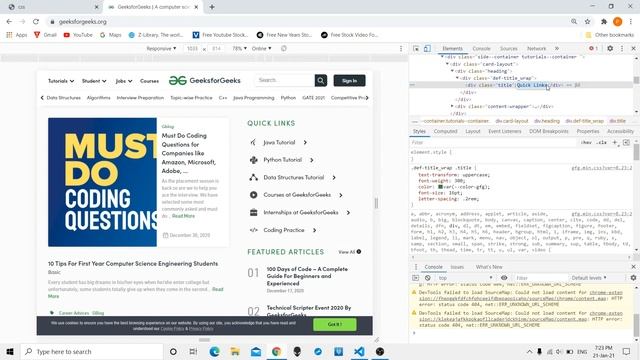The width and height of the screenshot is (640, 360).
Task: Bookmark this page with the star icon
Action: pos(587,22)
